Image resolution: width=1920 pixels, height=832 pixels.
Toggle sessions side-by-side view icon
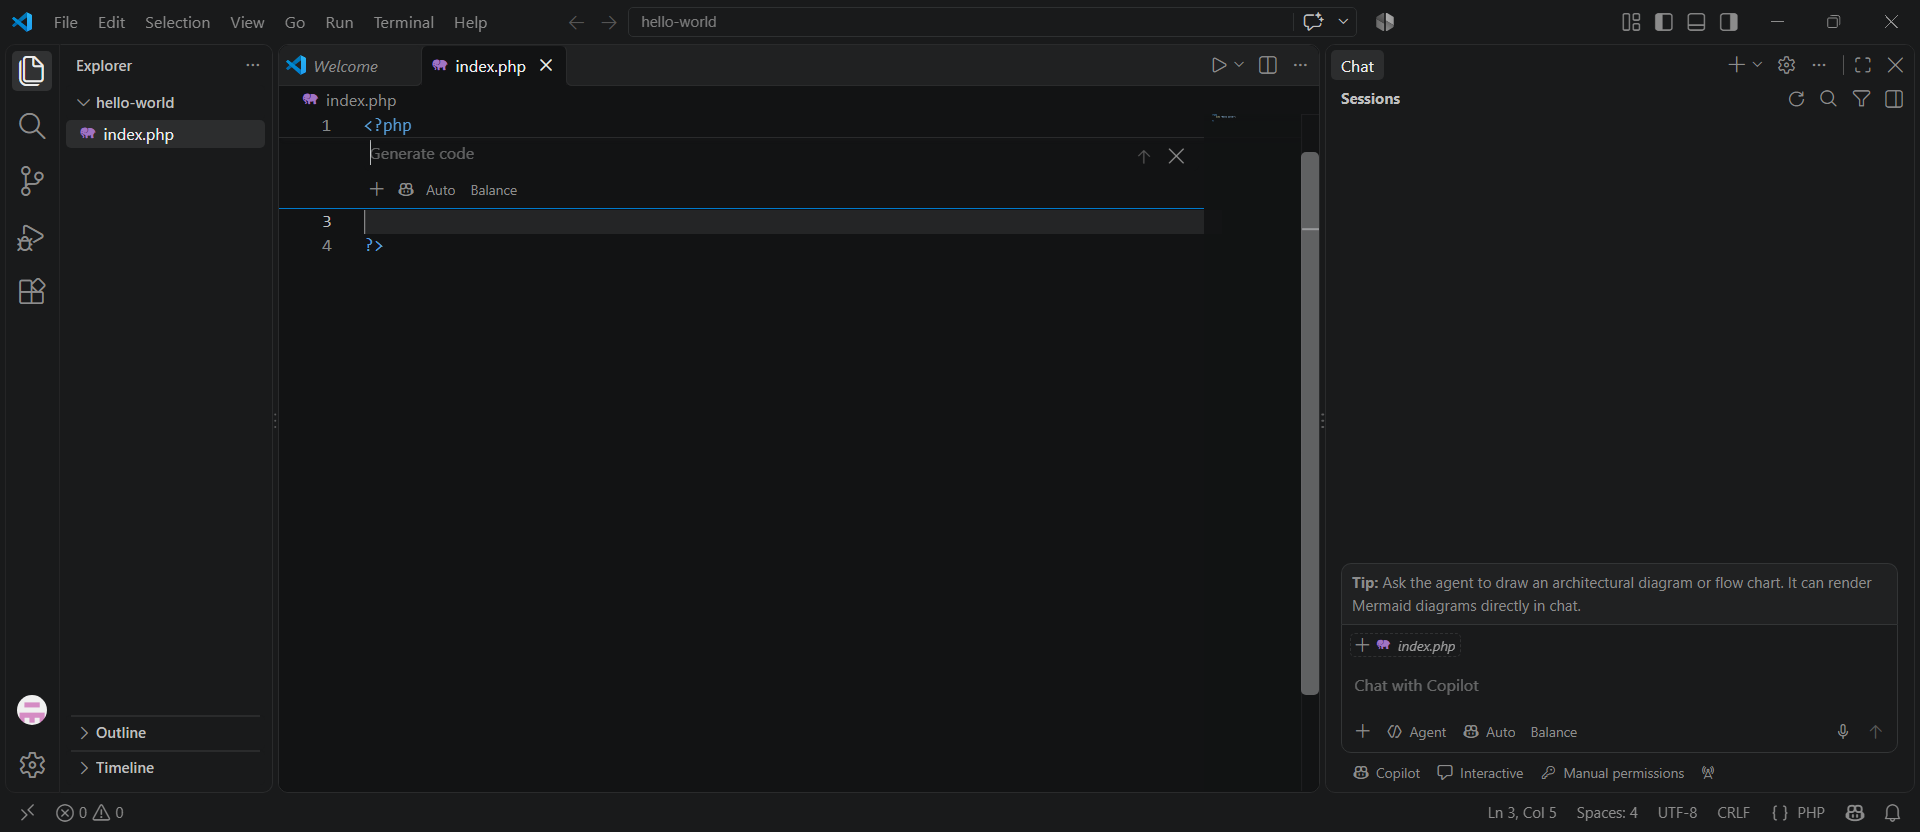1894,99
